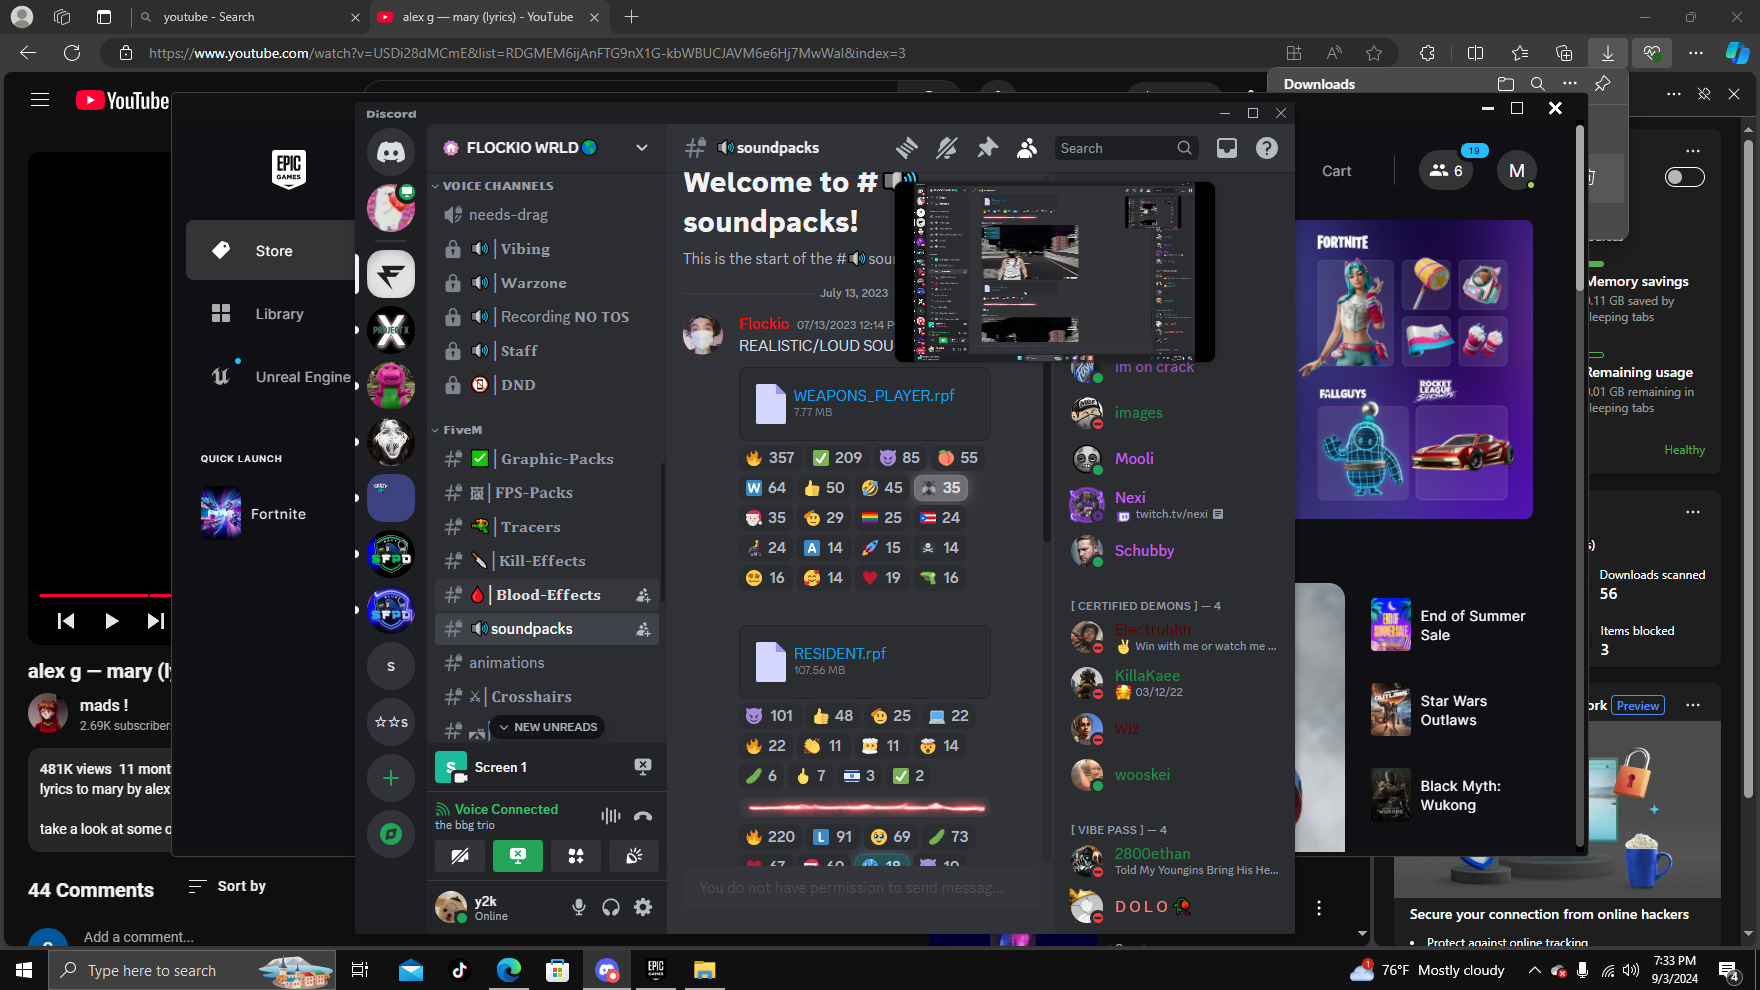Launch Fortnite from Quick Launch
Image resolution: width=1760 pixels, height=990 pixels.
[x=271, y=514]
